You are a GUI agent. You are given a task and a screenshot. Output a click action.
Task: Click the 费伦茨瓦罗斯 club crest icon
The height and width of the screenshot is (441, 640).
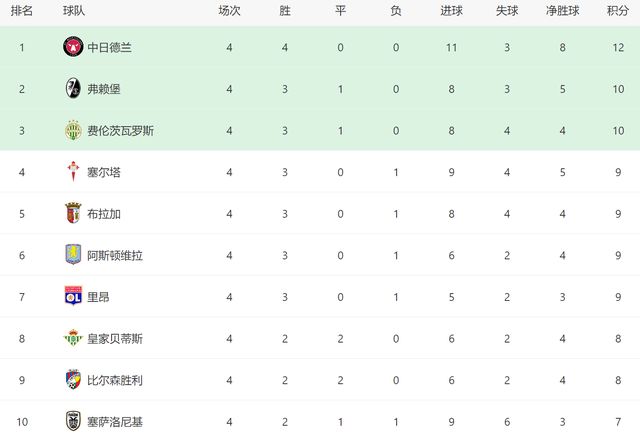point(72,131)
